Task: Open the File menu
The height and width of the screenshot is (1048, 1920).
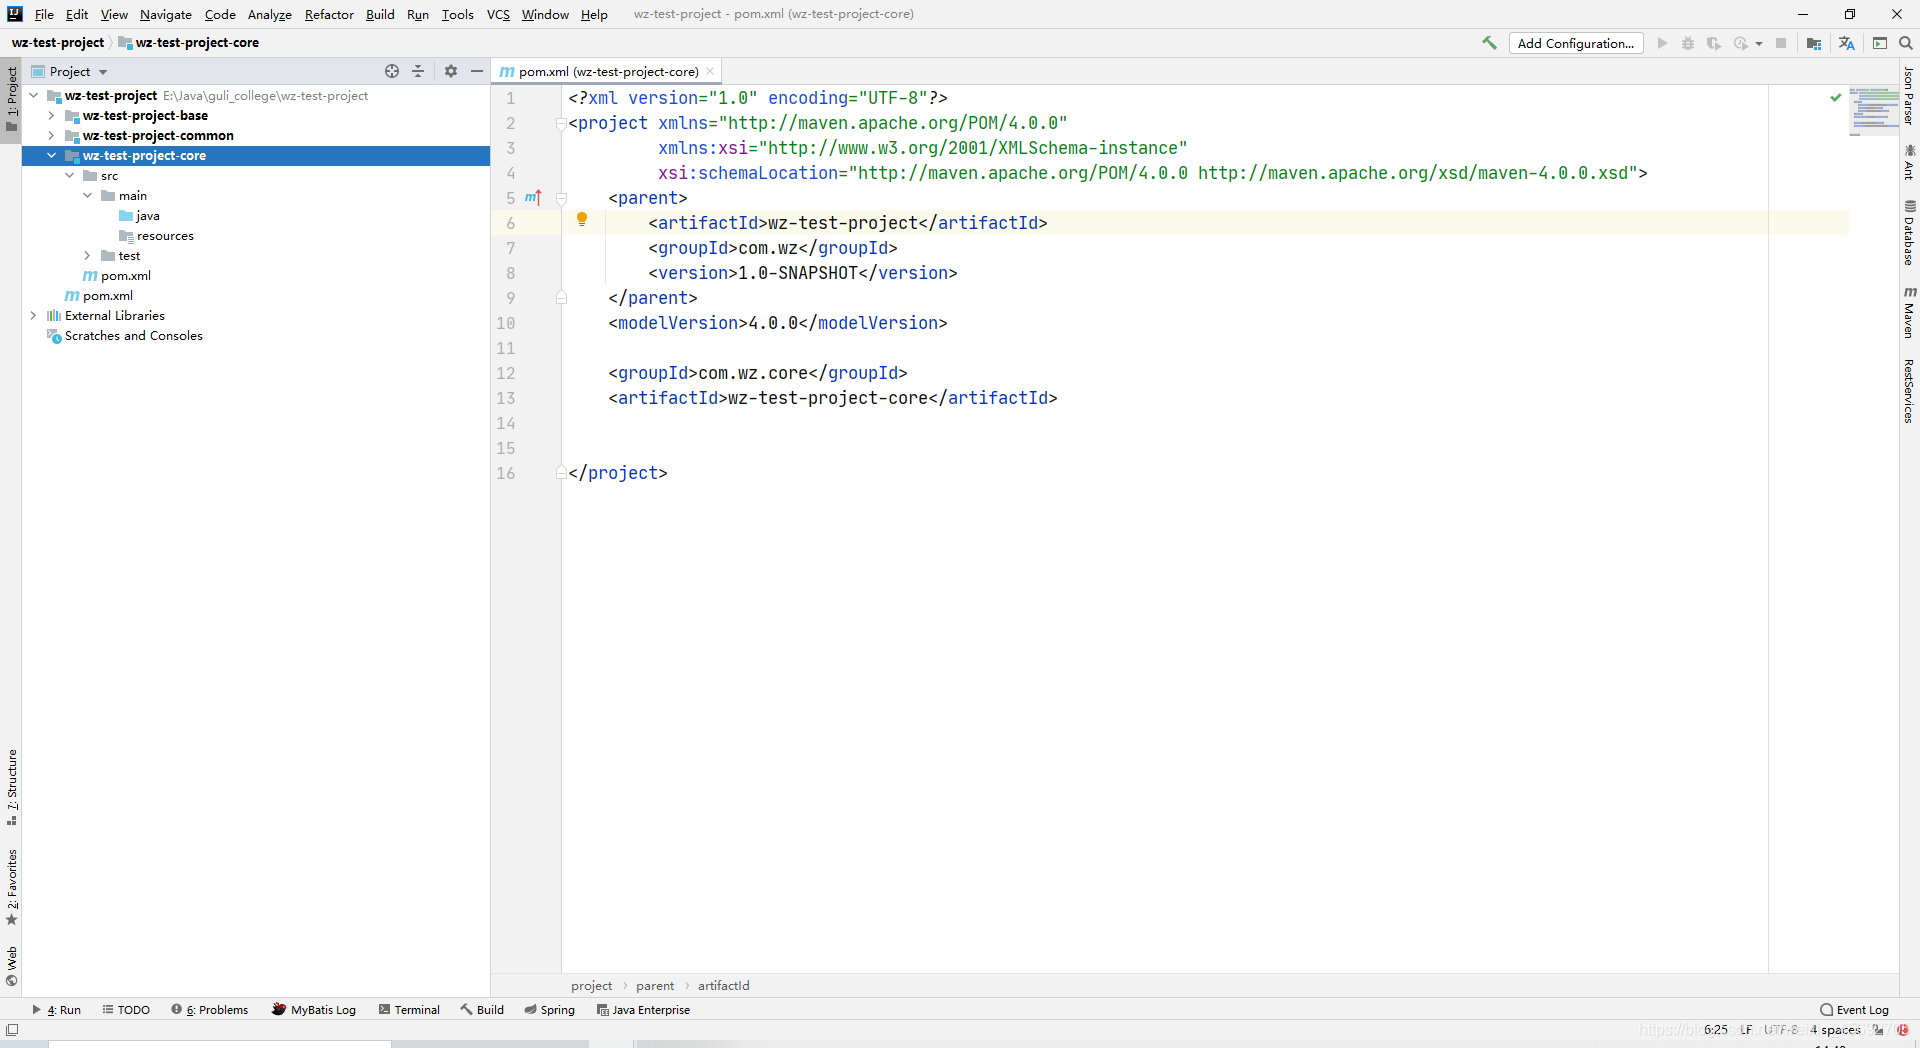Action: [x=44, y=14]
